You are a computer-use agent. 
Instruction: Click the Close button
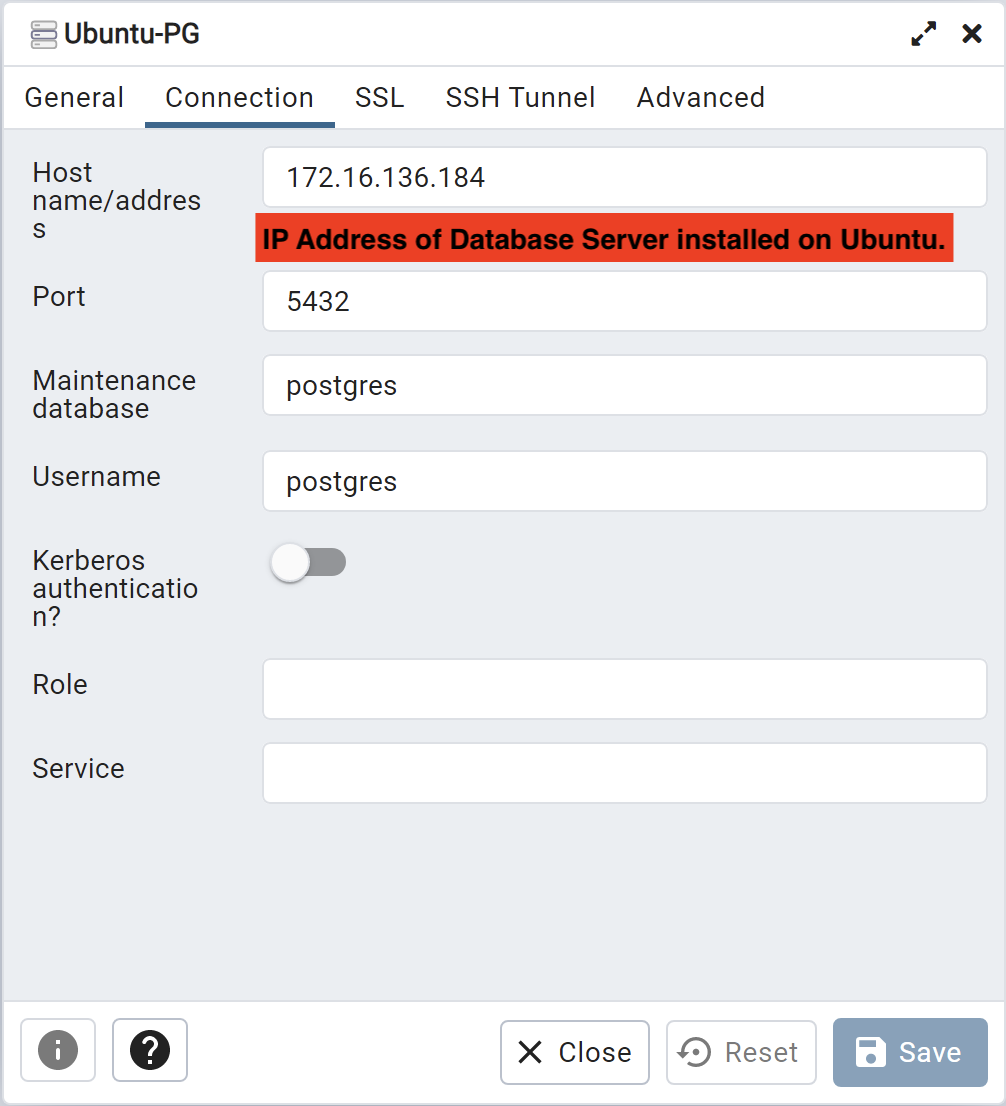tap(575, 1052)
